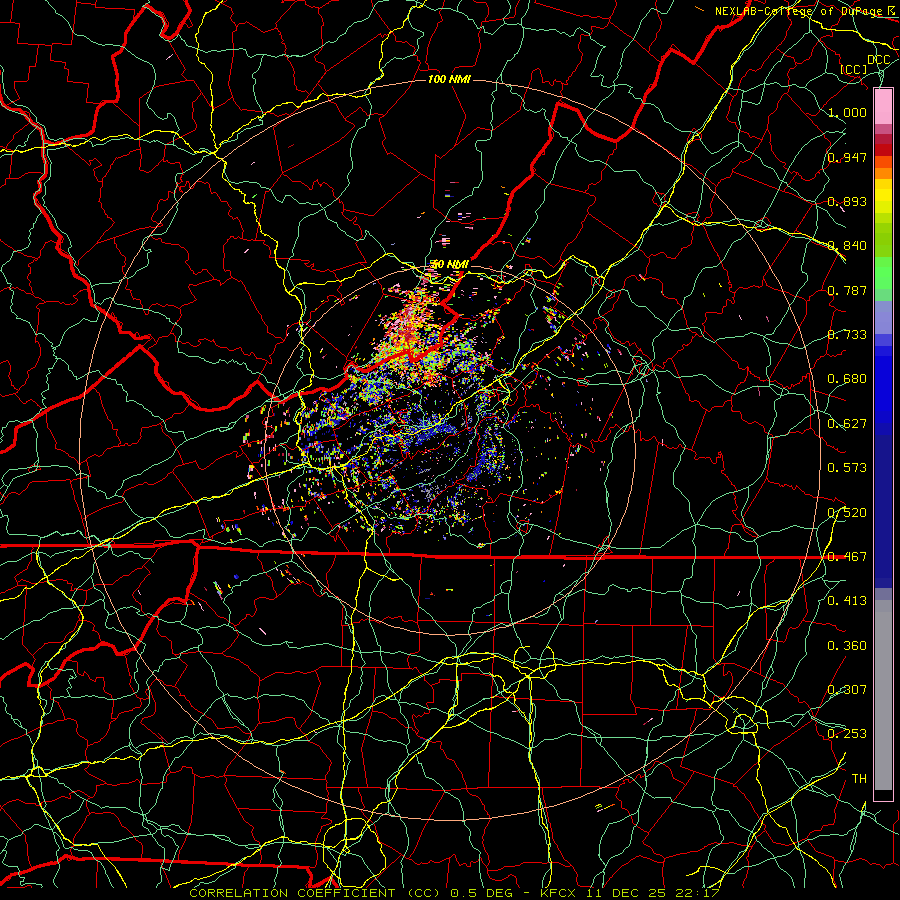Select the 0.893 legend value

(x=847, y=201)
